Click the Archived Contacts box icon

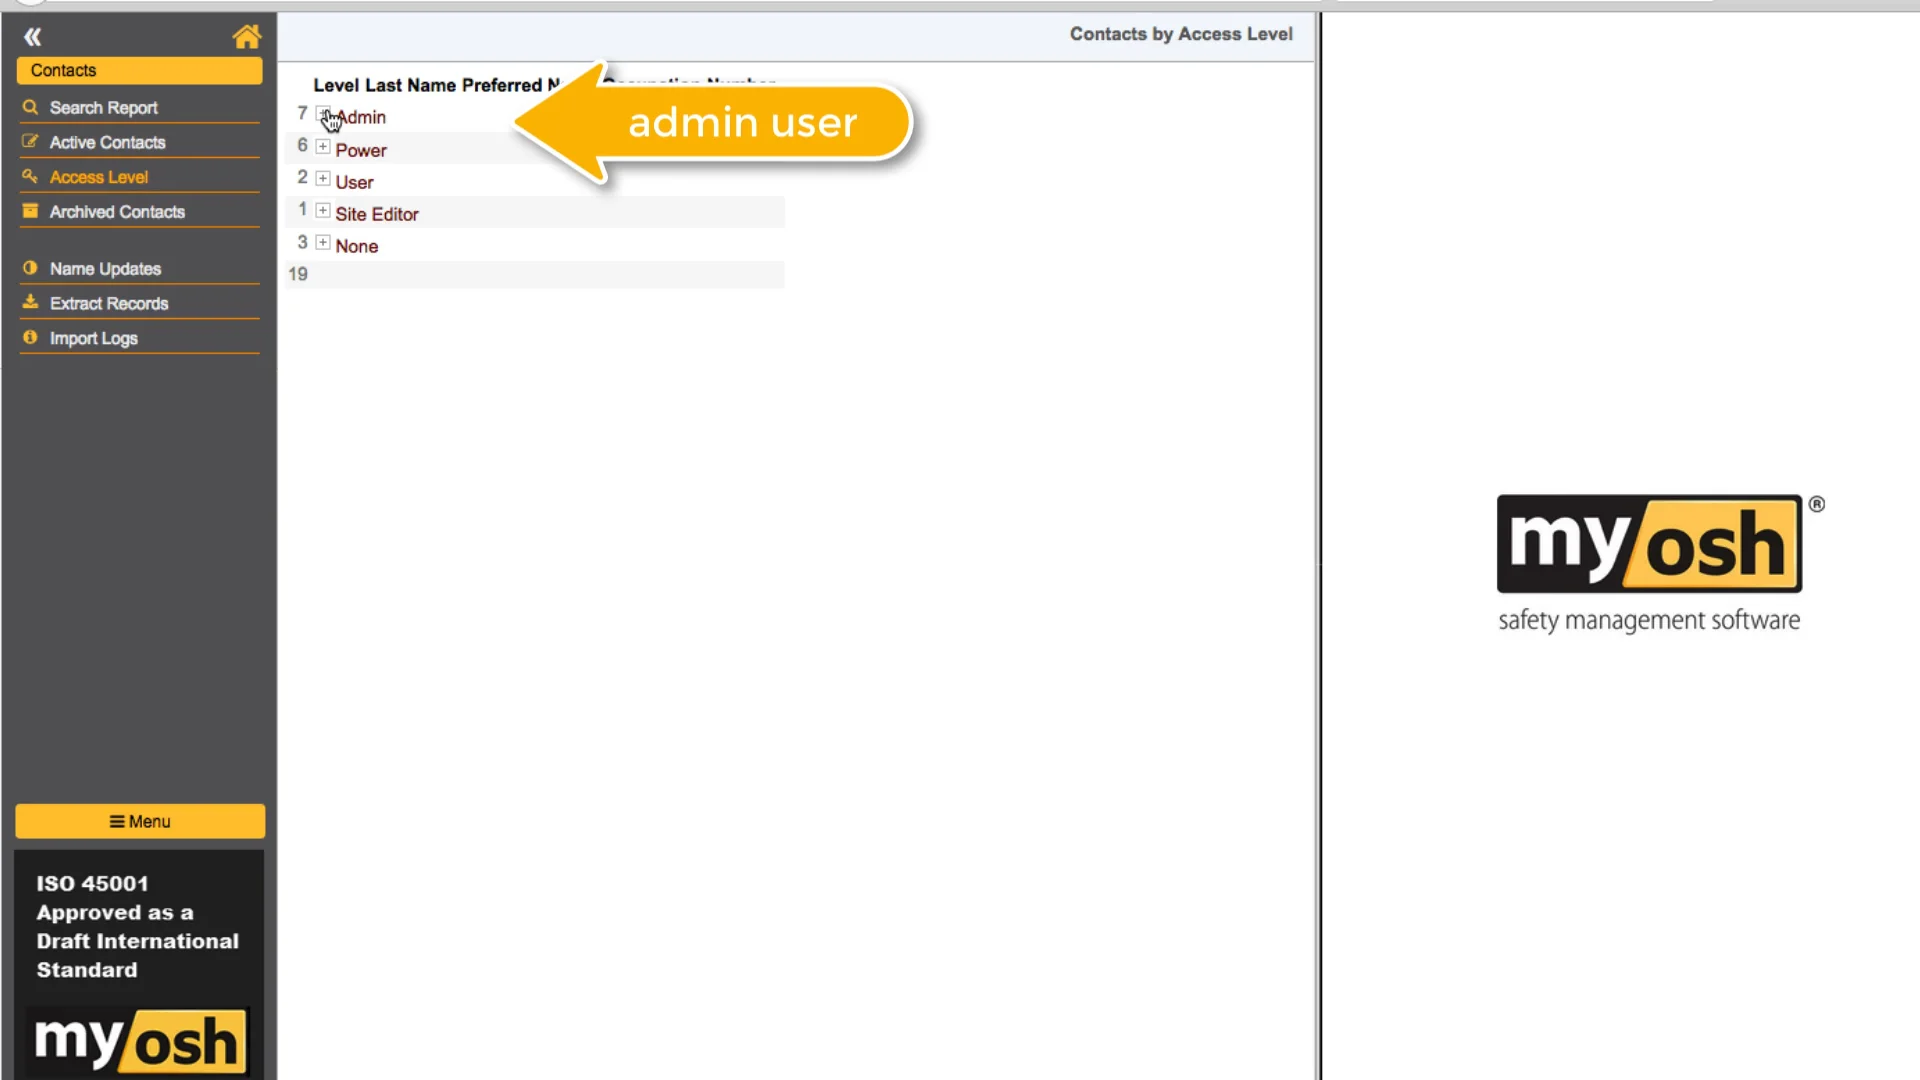pos(30,211)
